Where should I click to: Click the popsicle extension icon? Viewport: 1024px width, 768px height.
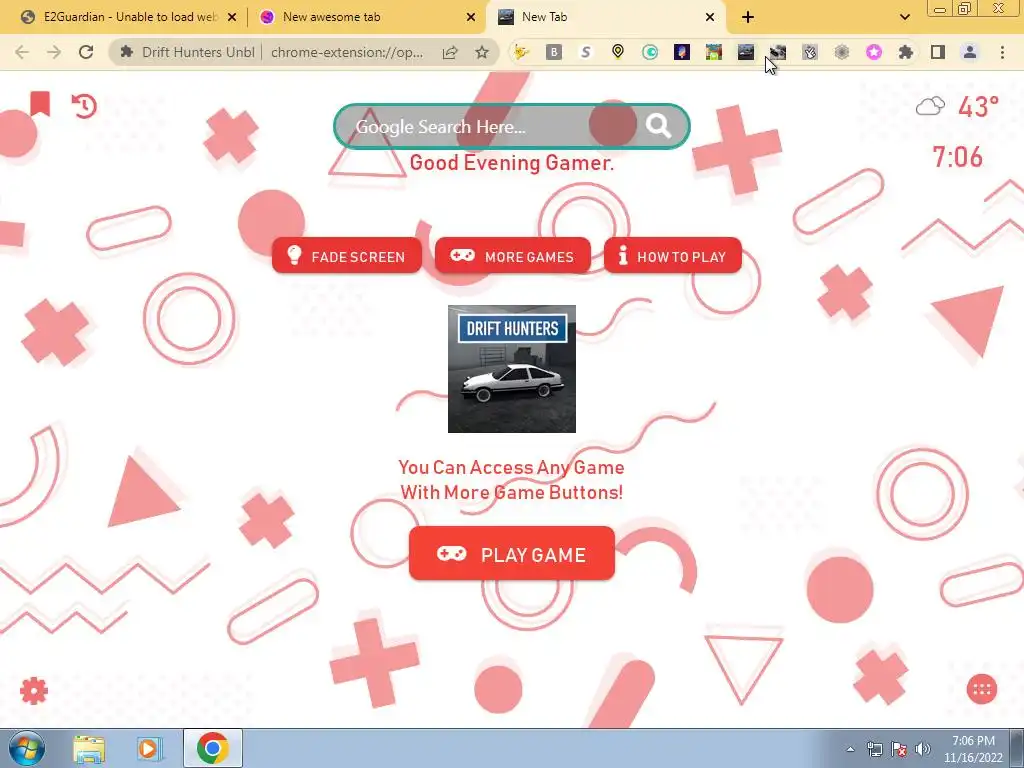[682, 52]
